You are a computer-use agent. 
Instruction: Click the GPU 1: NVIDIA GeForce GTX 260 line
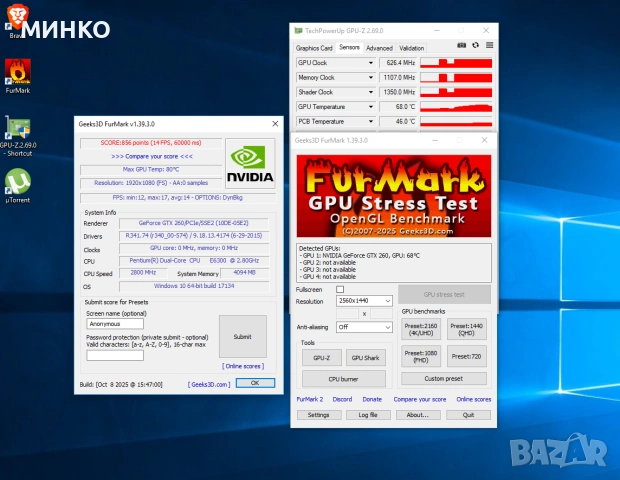click(x=359, y=255)
